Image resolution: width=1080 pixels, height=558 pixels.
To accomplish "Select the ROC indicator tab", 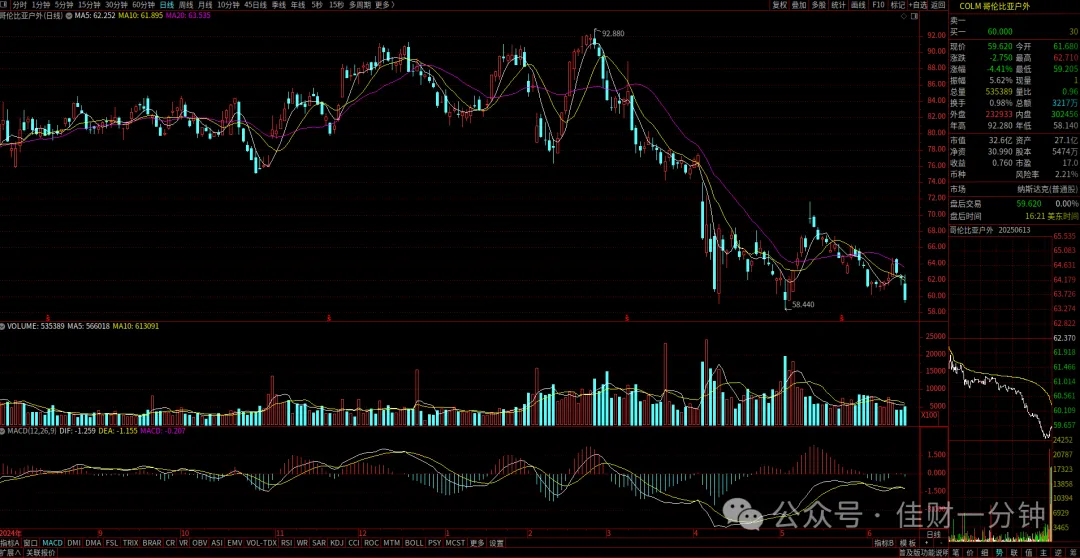I will coord(373,543).
